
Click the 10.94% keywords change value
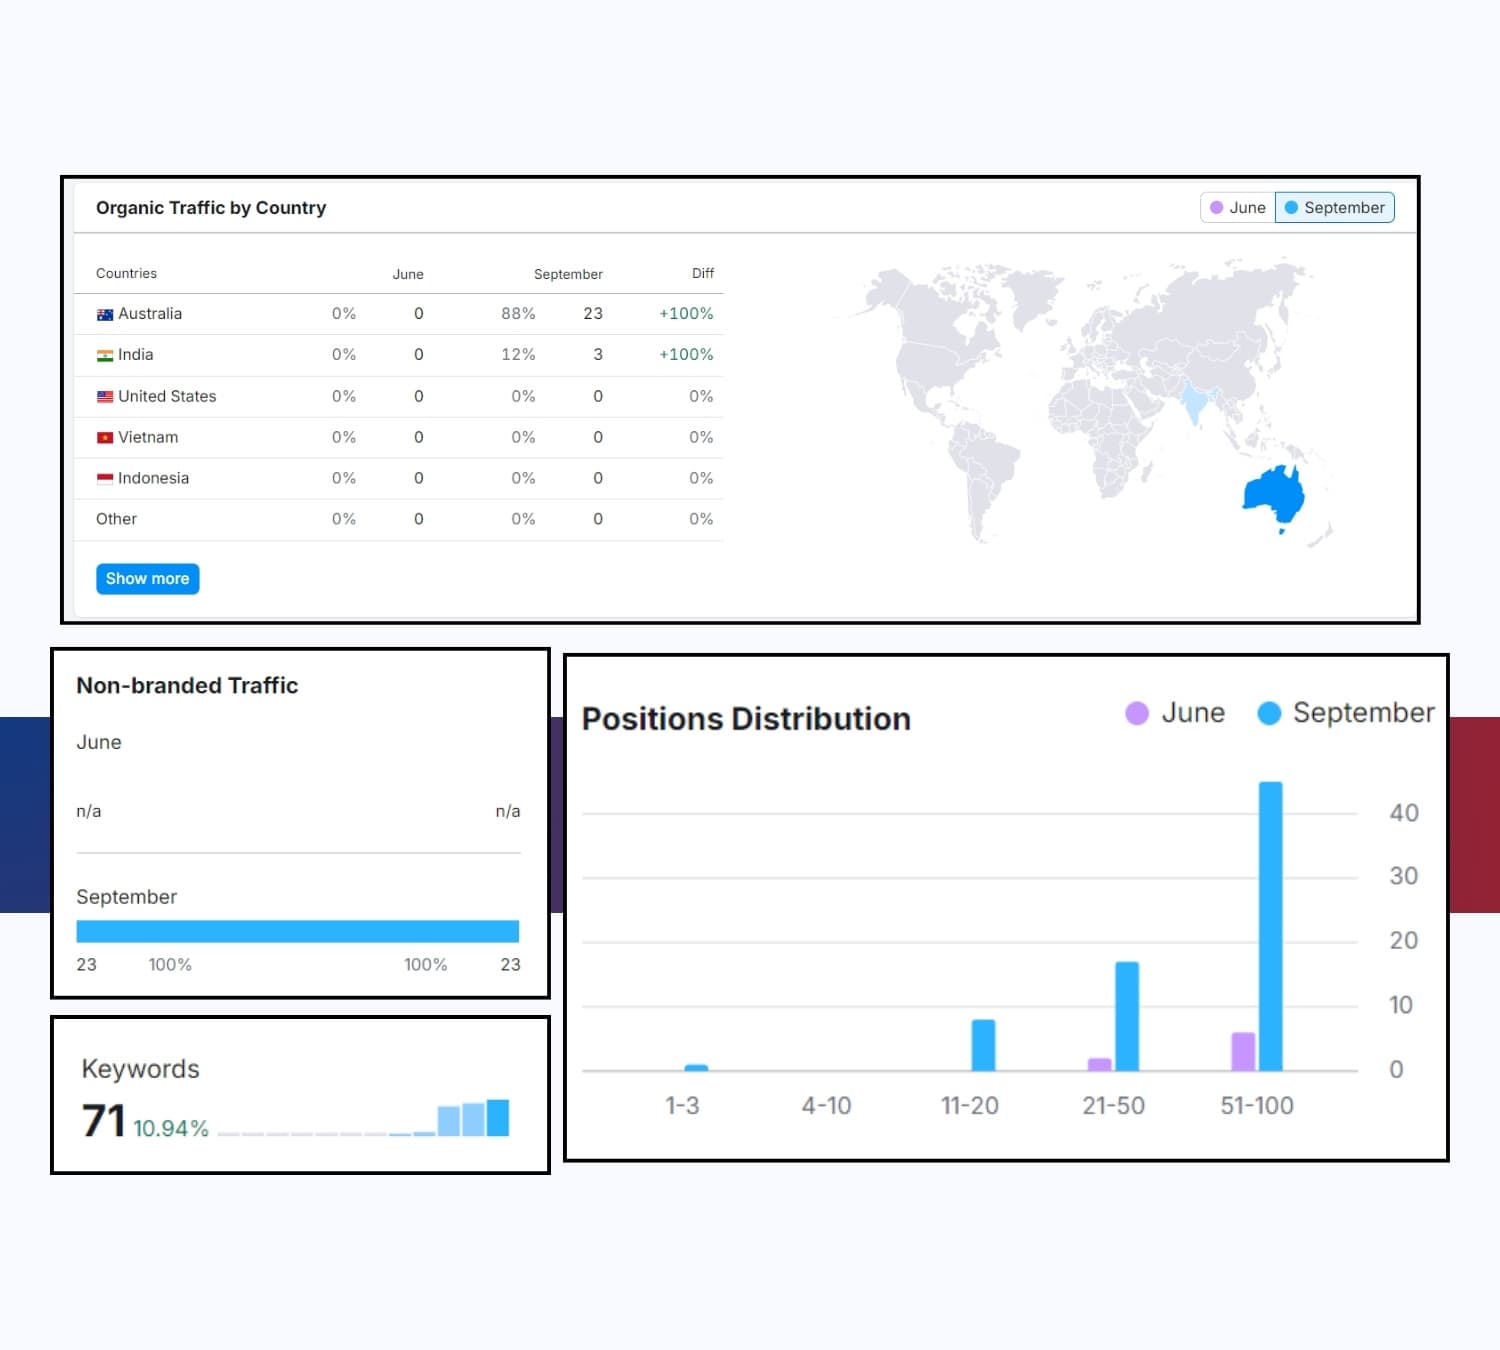pyautogui.click(x=171, y=1129)
